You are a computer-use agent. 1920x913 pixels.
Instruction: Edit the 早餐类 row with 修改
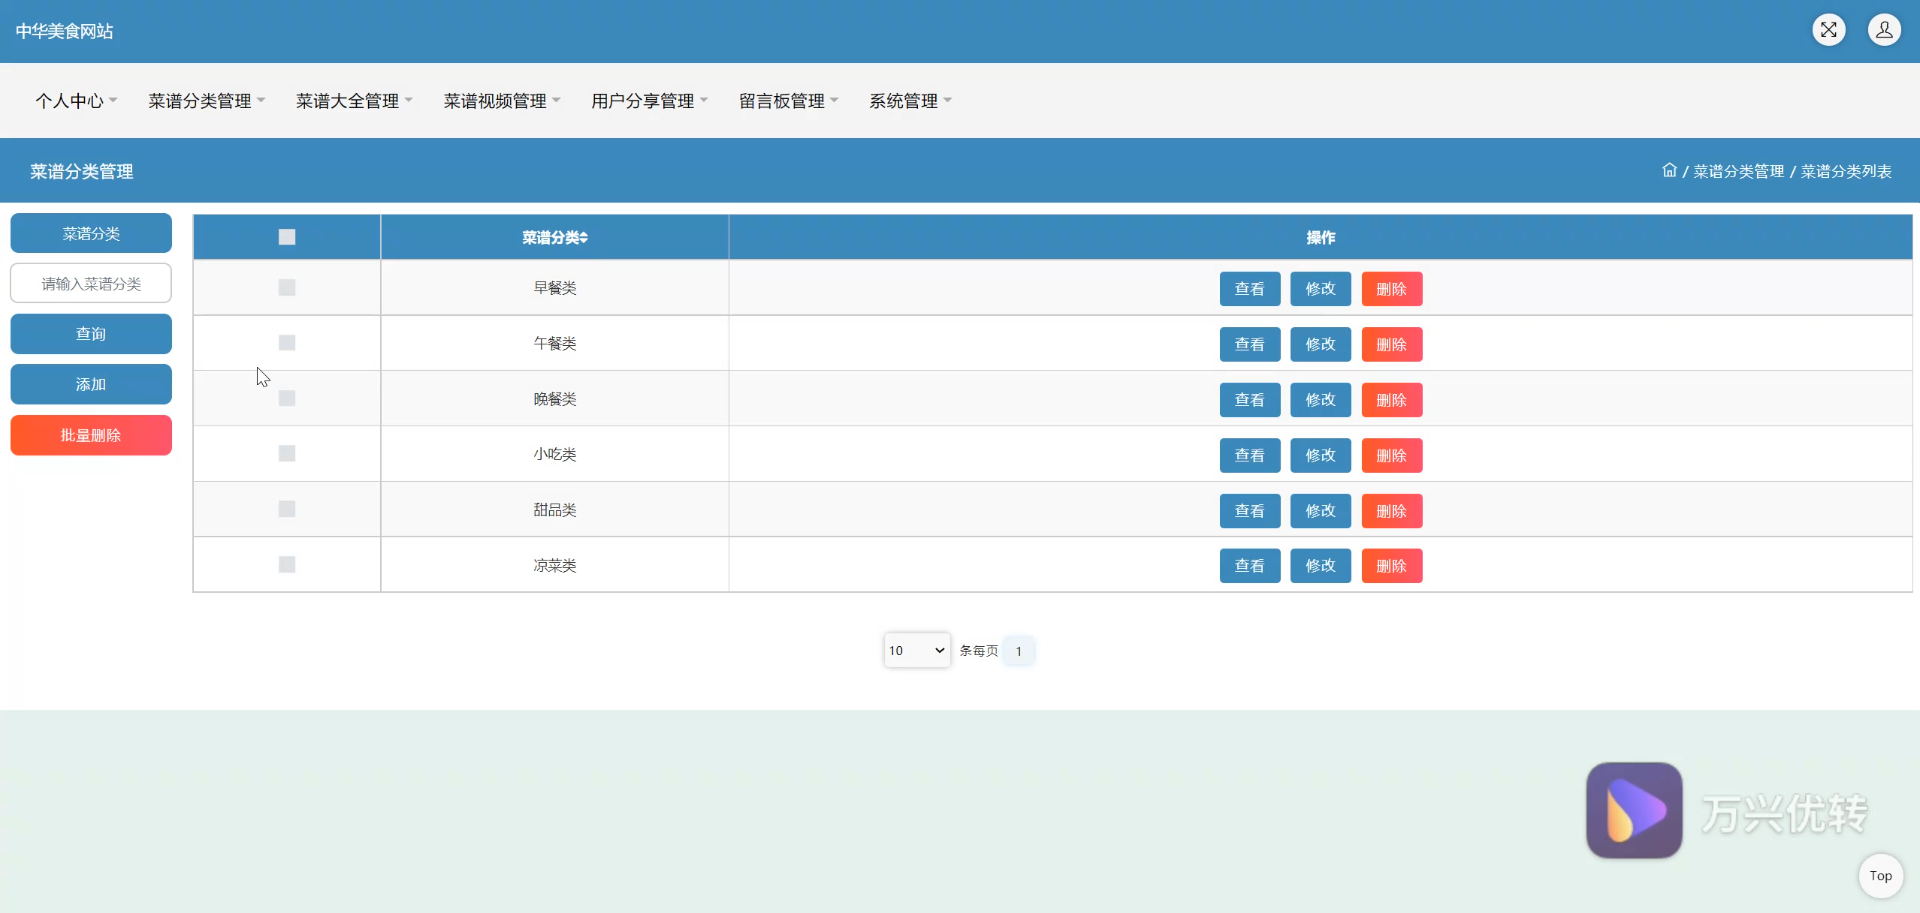click(1321, 289)
